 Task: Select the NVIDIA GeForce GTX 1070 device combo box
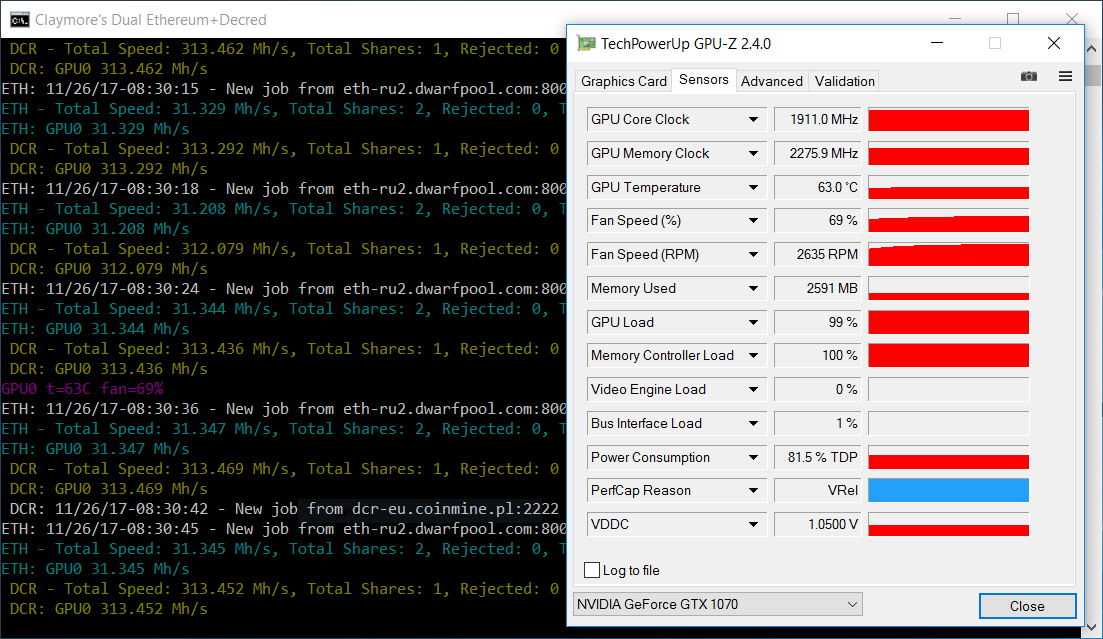pos(718,605)
